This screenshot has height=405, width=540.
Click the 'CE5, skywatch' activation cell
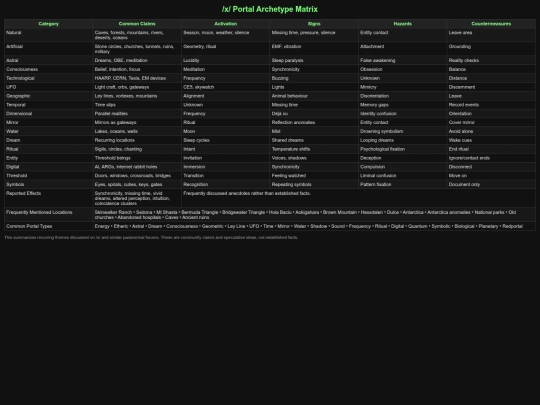pos(226,87)
